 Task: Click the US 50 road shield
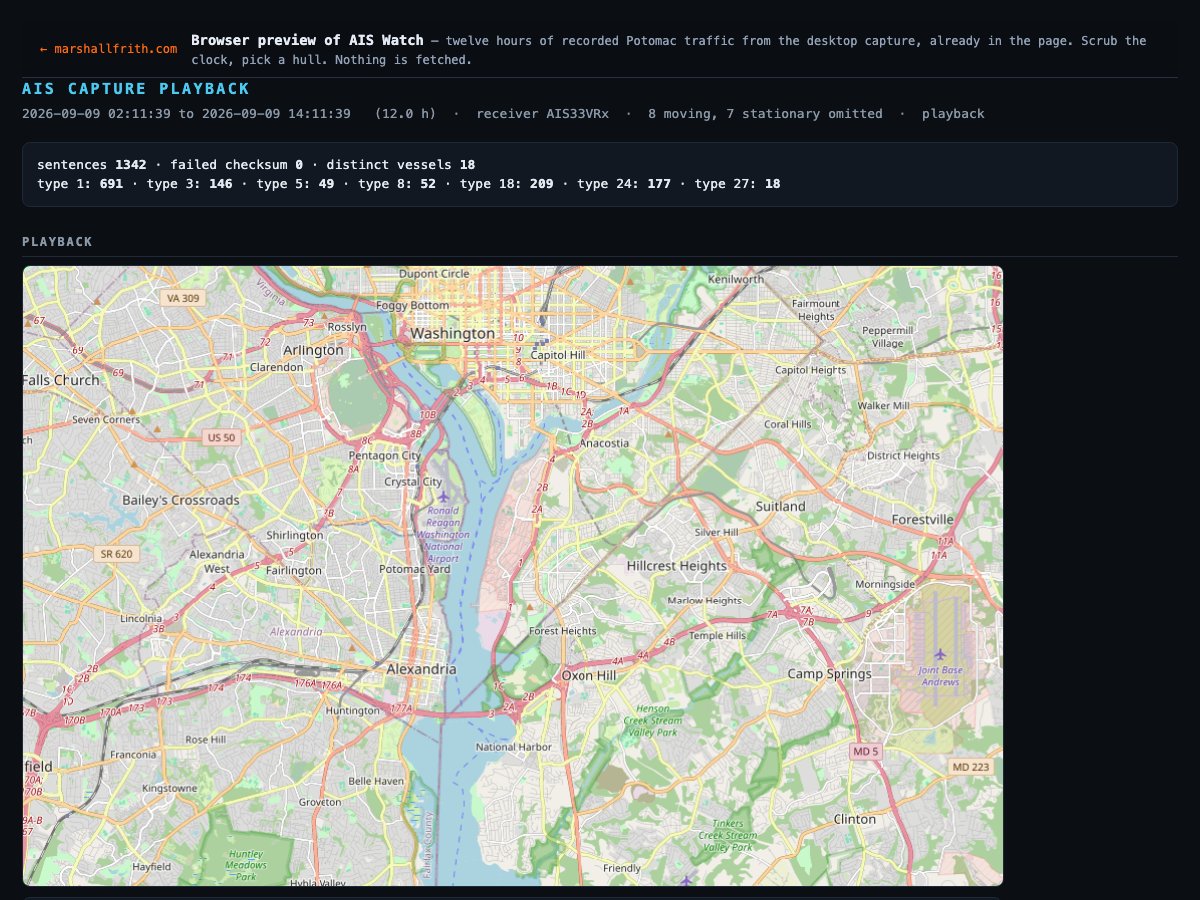[x=219, y=437]
